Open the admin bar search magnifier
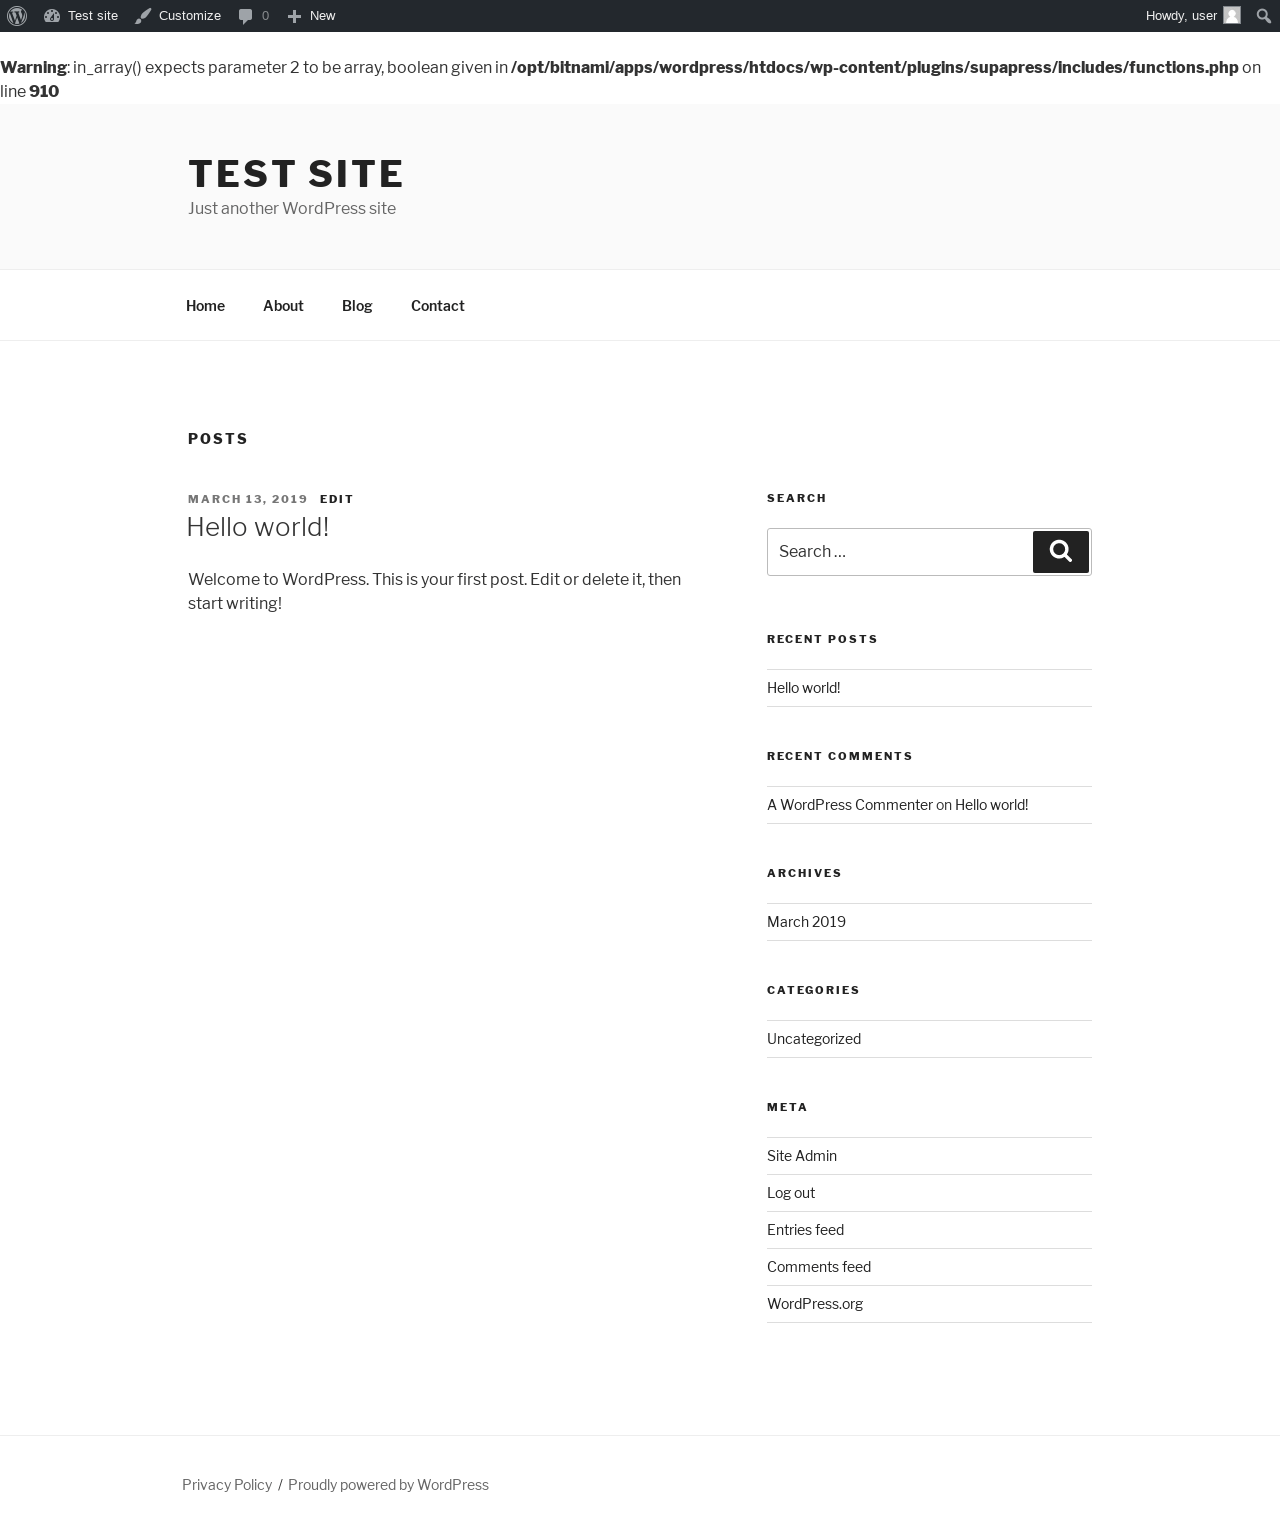The width and height of the screenshot is (1280, 1531). (x=1264, y=16)
